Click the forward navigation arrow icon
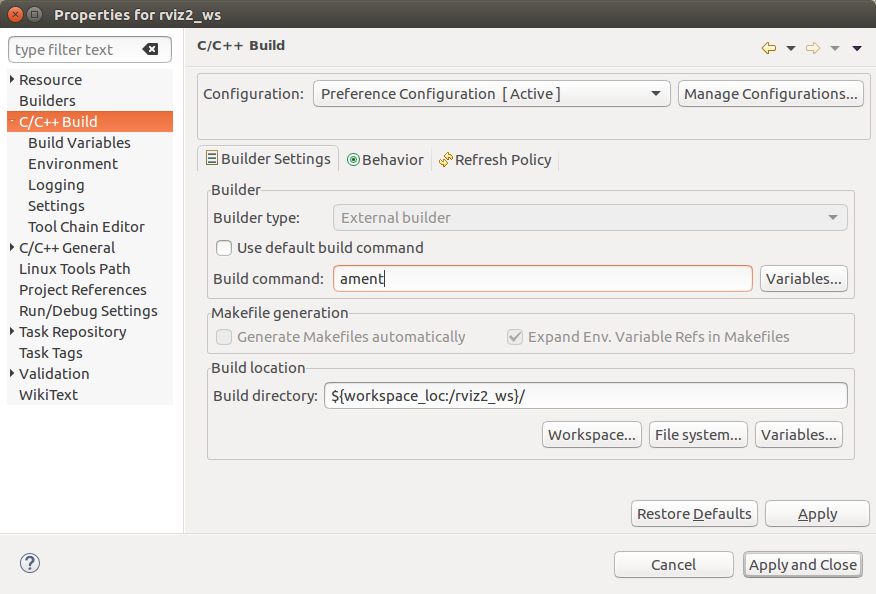The image size is (876, 594). 812,48
